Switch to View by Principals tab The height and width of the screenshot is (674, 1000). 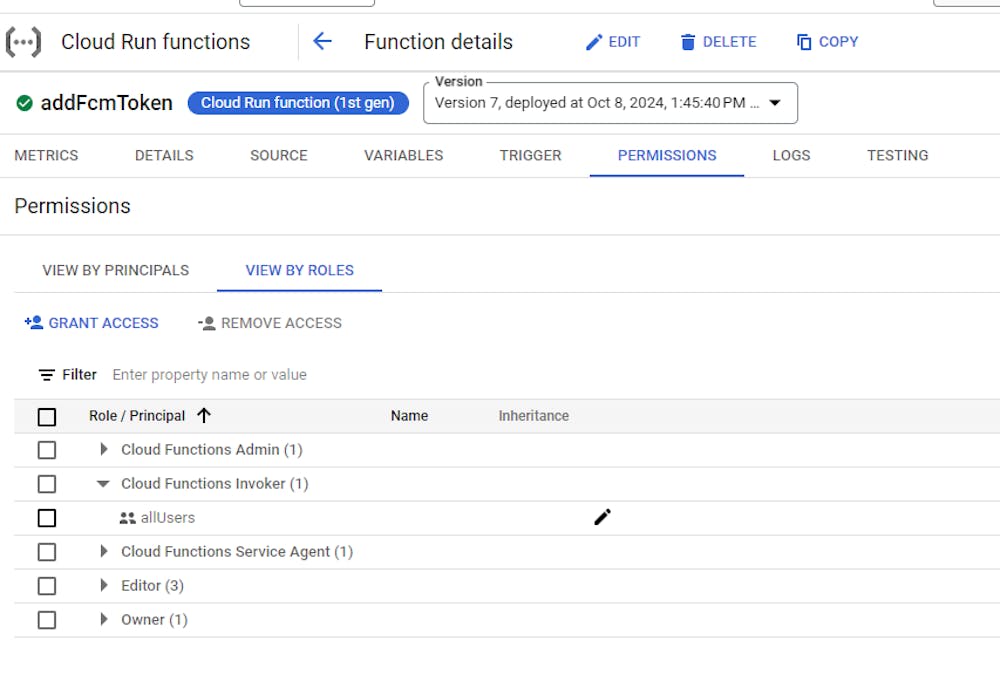115,270
